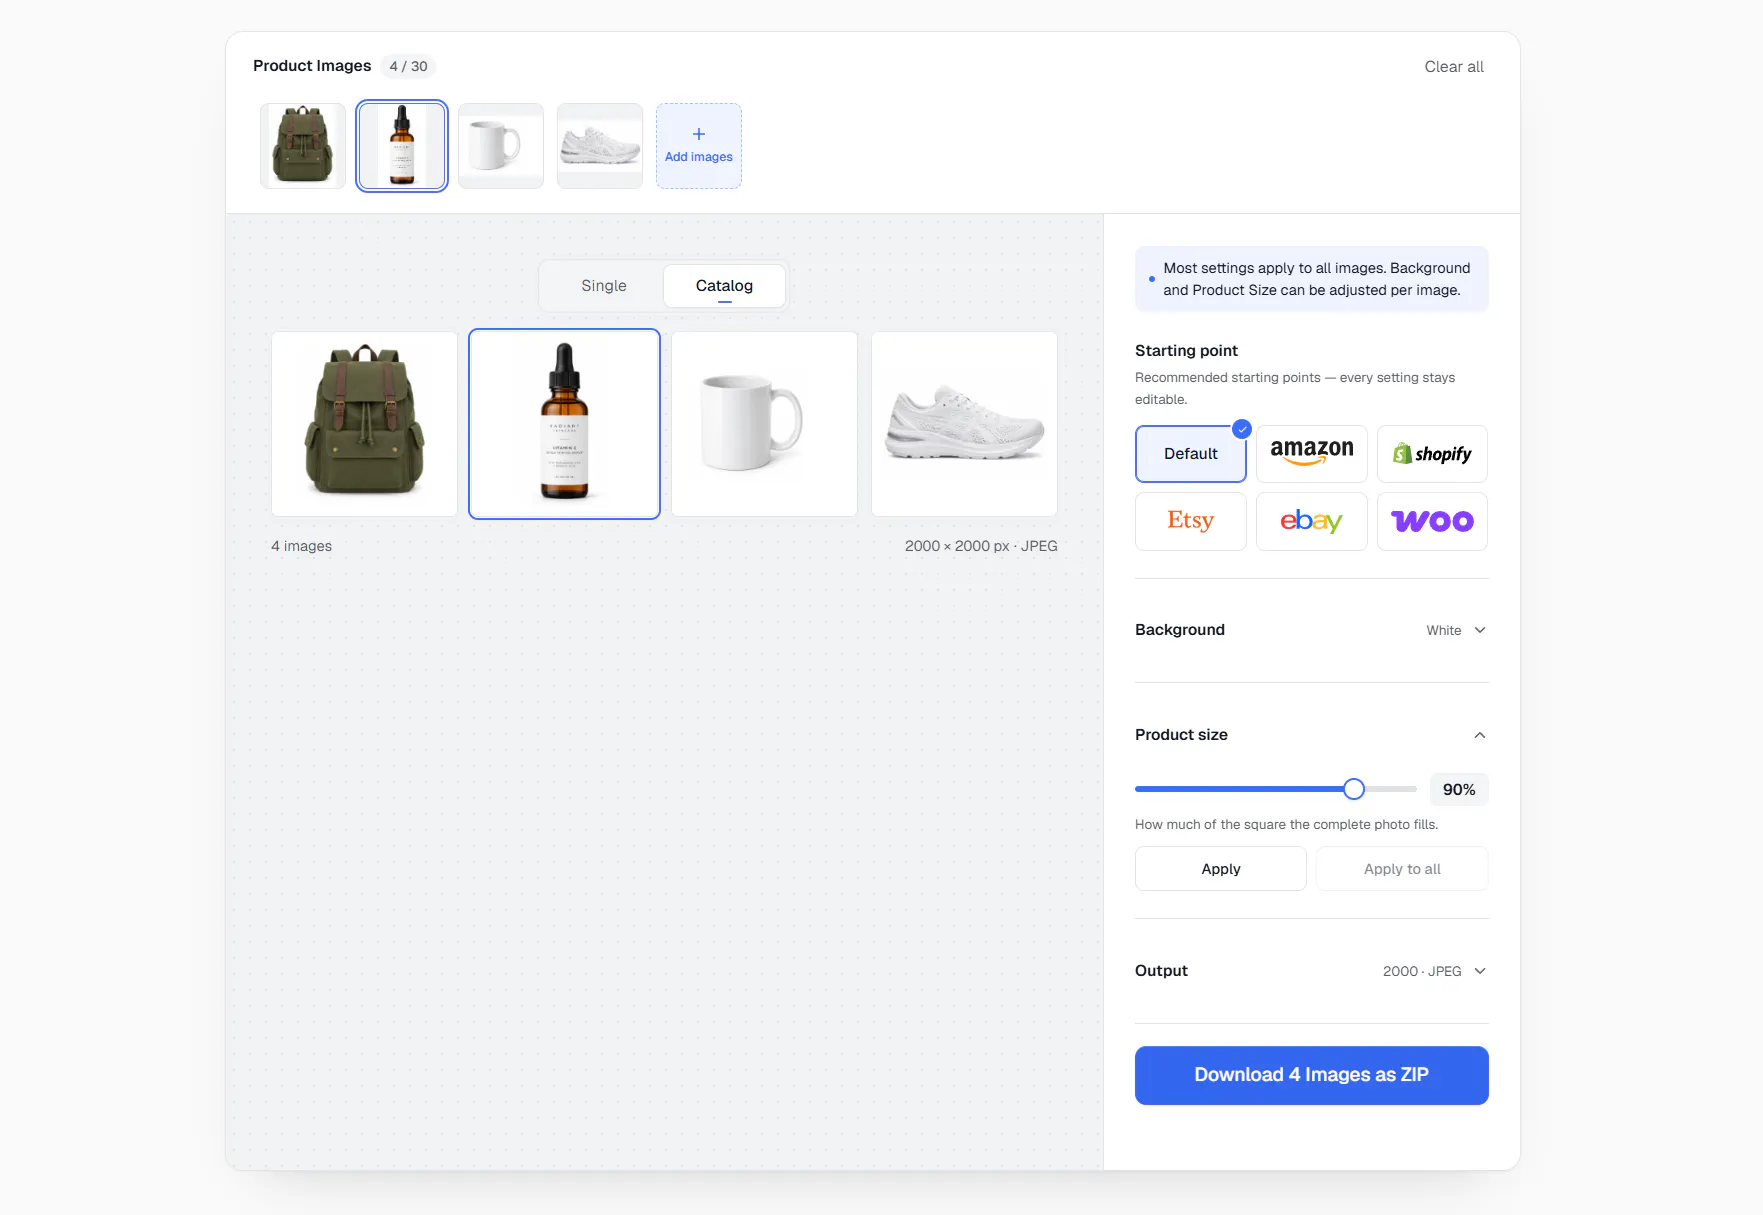
Task: Pick the Etsy starting point preset
Action: [x=1190, y=521]
